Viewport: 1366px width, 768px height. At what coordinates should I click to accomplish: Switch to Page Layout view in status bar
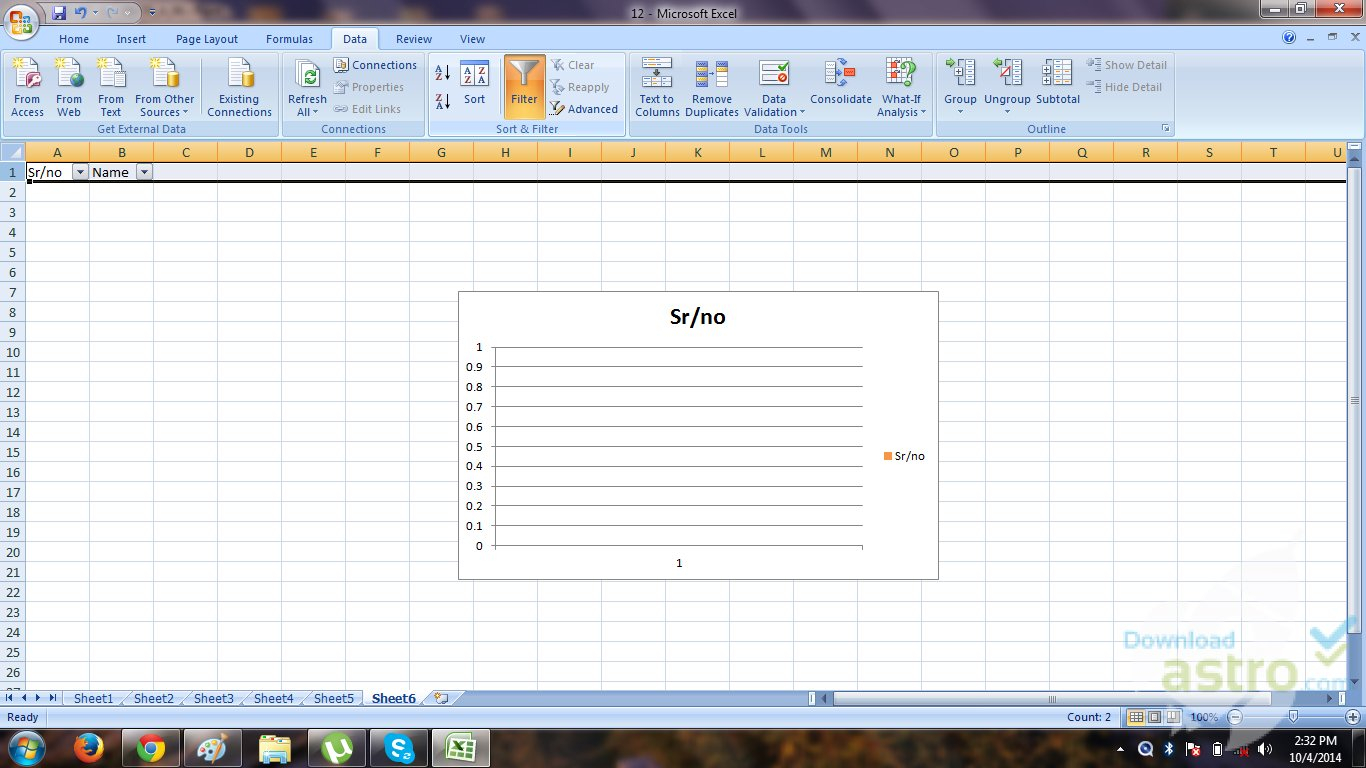(x=1154, y=717)
